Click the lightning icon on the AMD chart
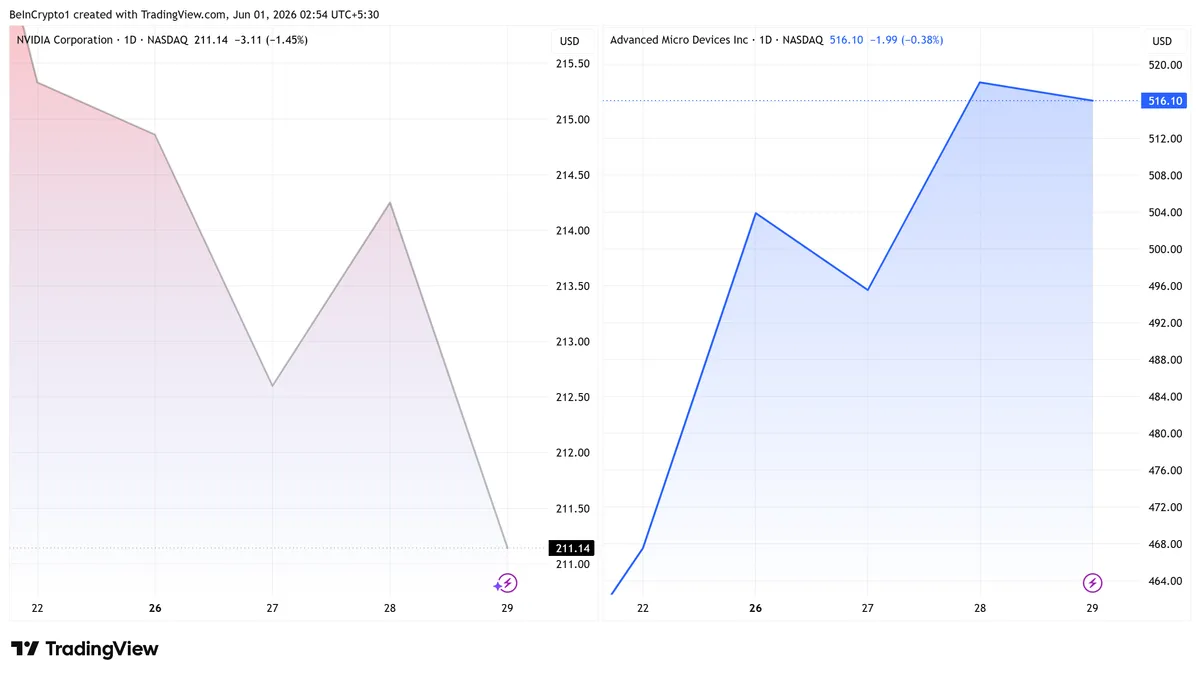This screenshot has width=1200, height=677. tap(1092, 583)
